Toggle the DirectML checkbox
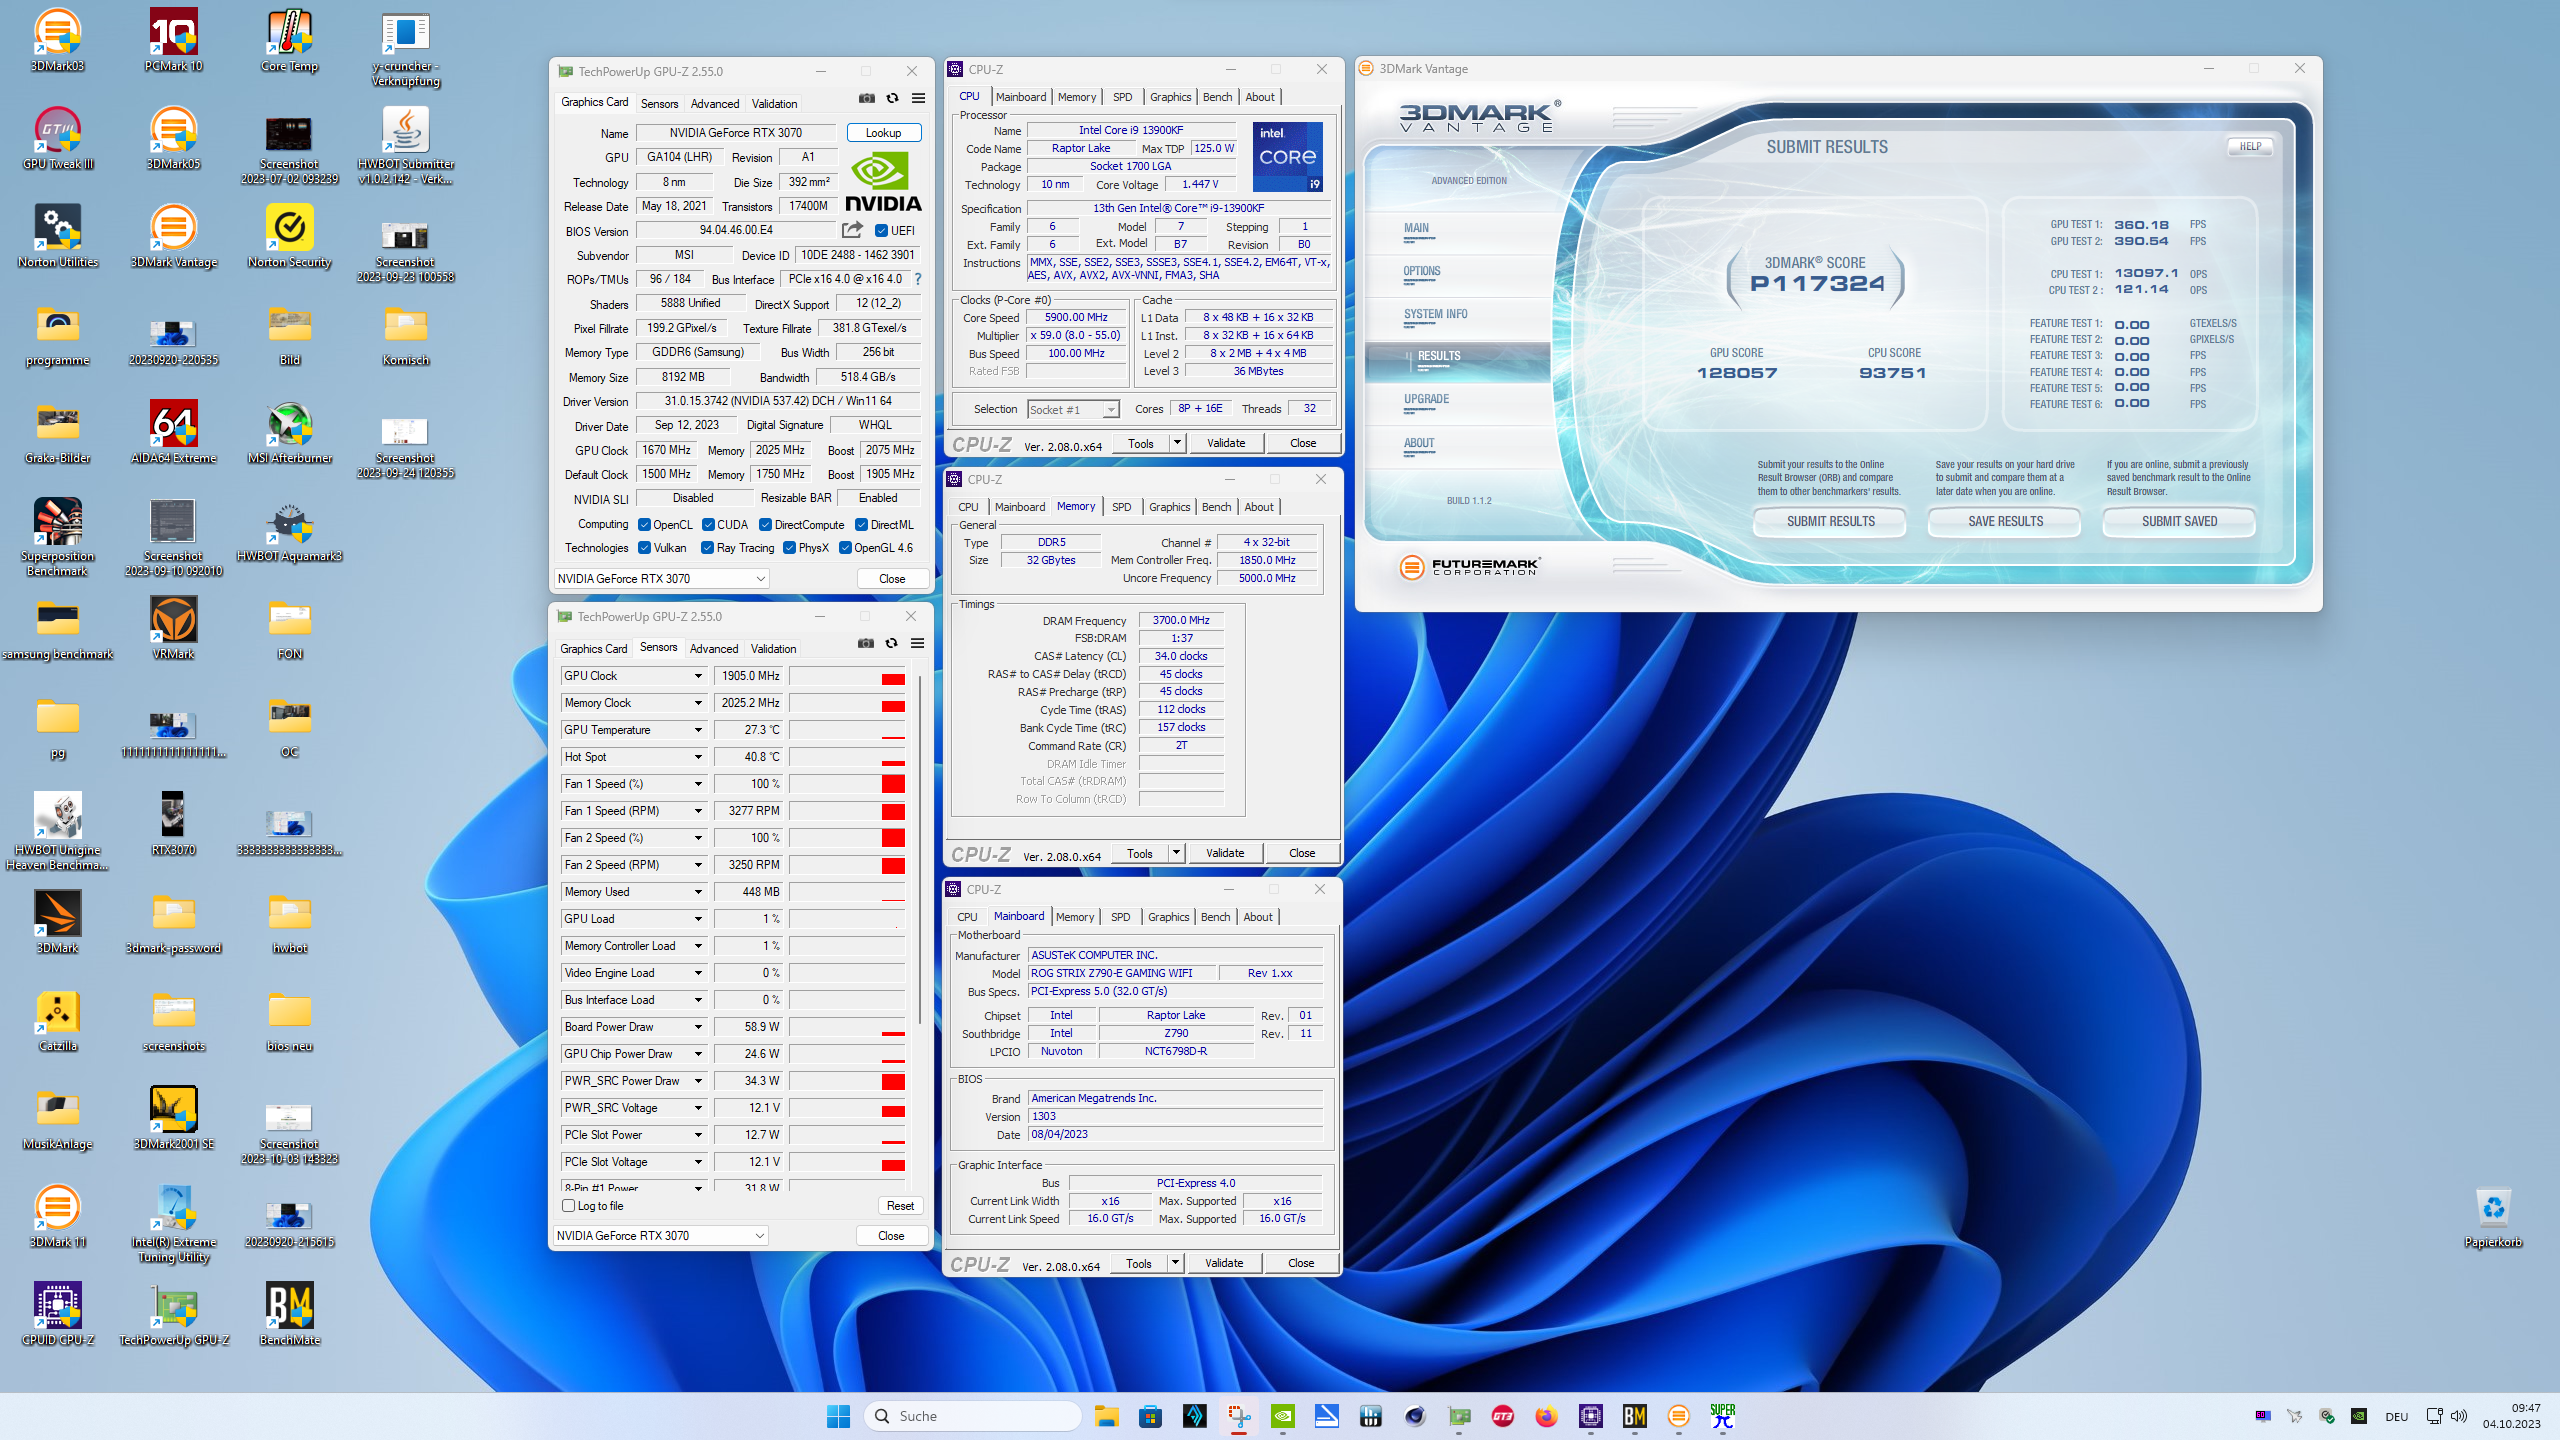2560x1440 pixels. 861,524
